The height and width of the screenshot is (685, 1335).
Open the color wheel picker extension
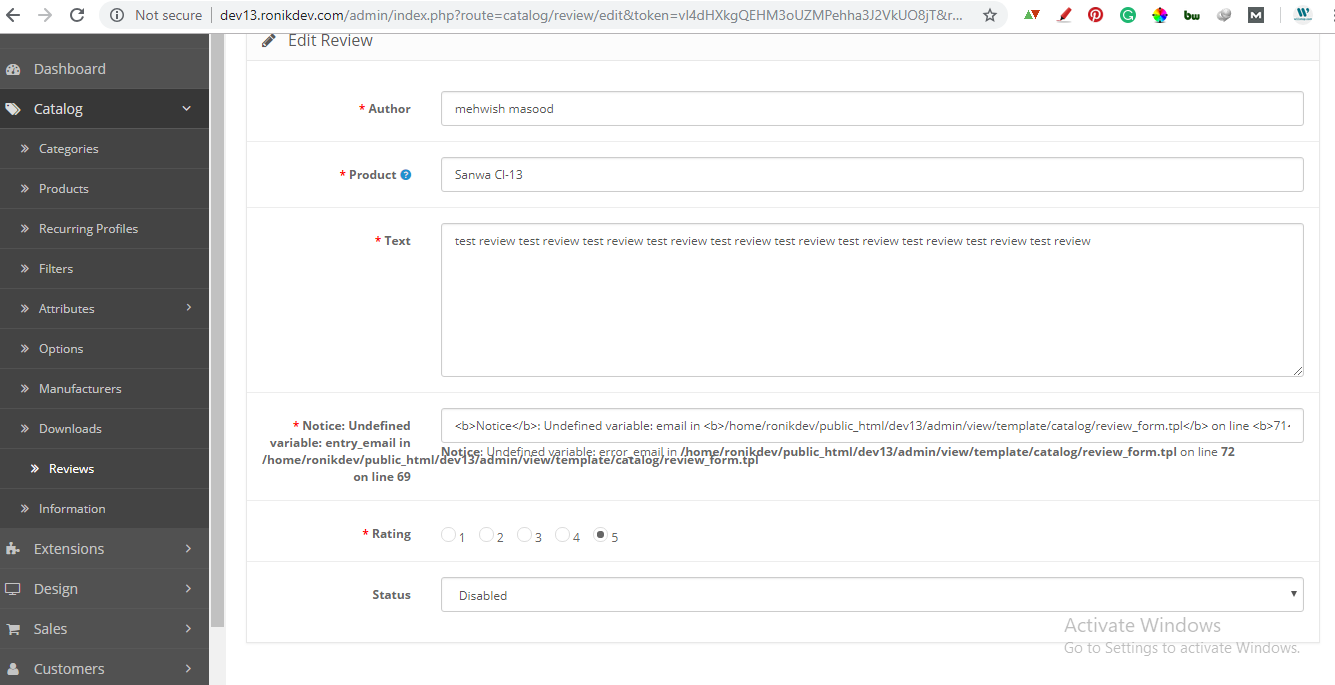(x=1160, y=15)
